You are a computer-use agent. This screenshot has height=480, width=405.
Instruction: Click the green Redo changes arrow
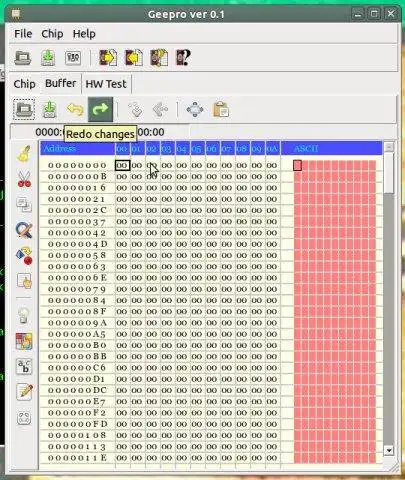[100, 109]
